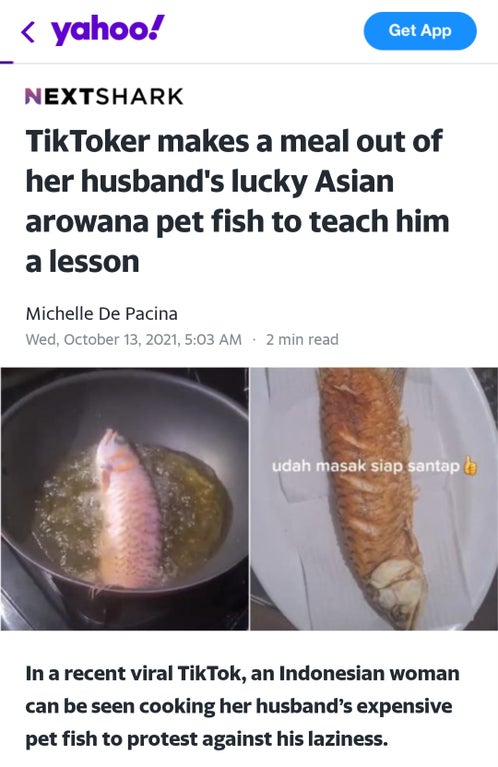Click the word 'TikToker' in the headline
Screen dimensions: 498x767
pos(88,141)
